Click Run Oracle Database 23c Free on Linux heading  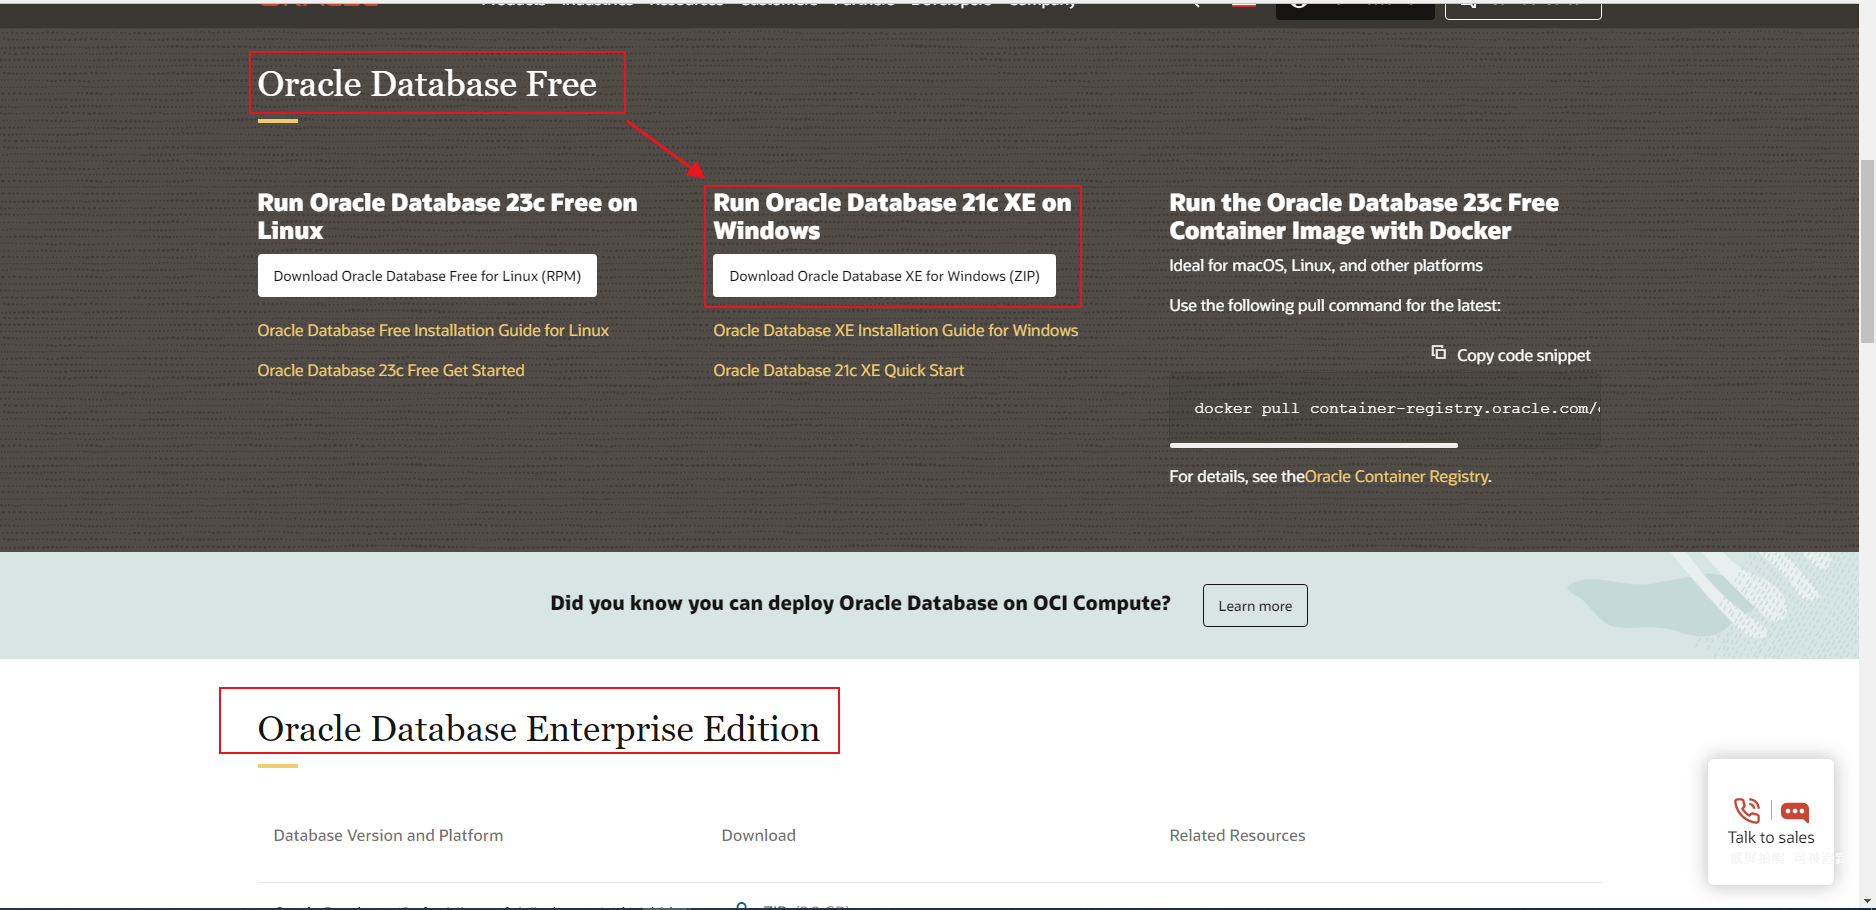pyautogui.click(x=447, y=216)
